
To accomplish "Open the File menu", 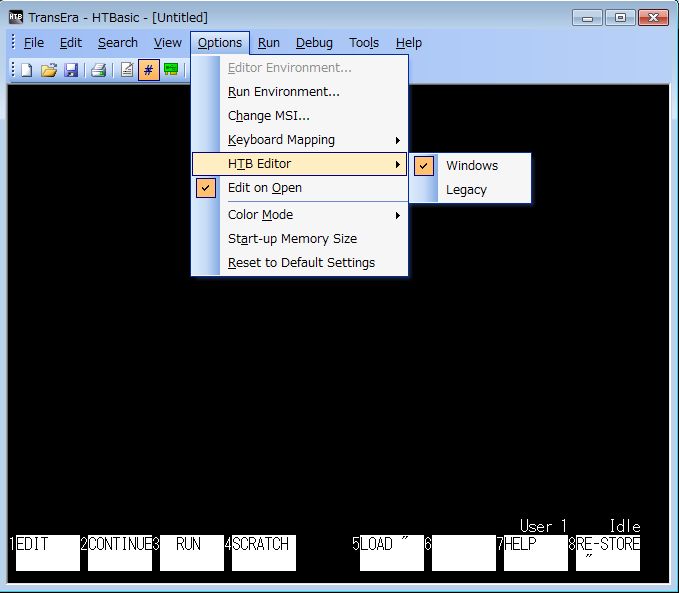I will [34, 43].
